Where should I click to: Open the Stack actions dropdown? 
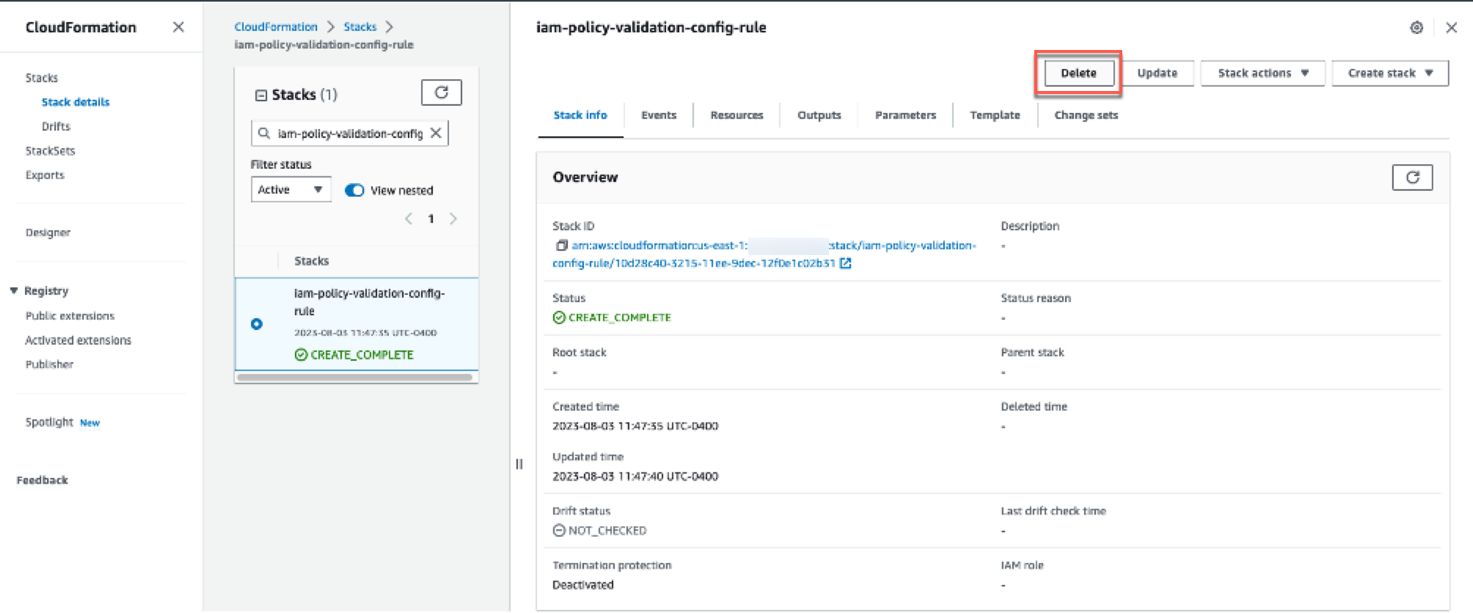[x=1262, y=72]
